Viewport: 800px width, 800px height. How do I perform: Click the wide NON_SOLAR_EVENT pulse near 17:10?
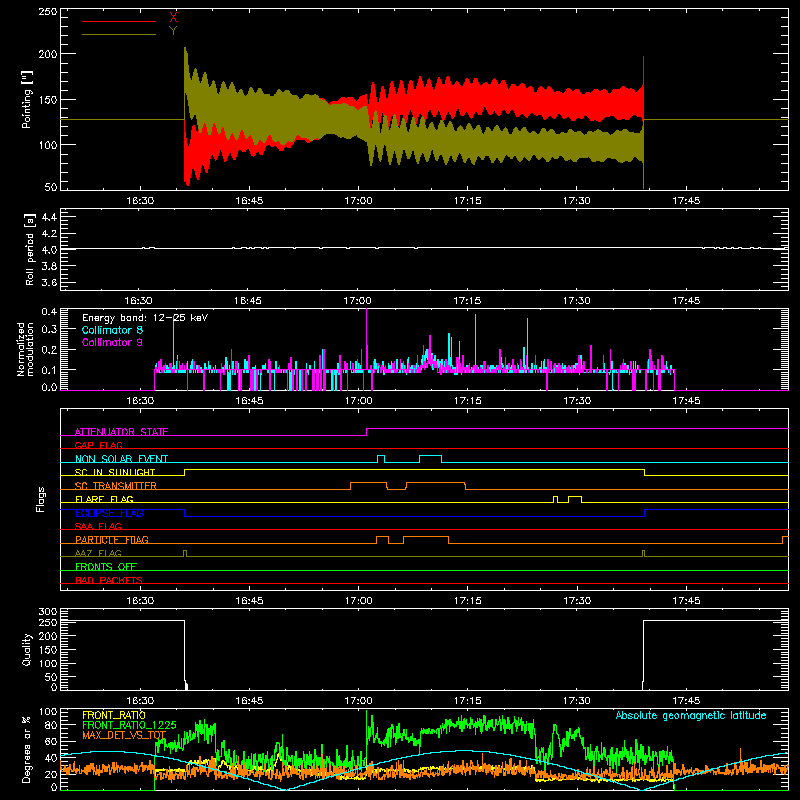pos(430,459)
